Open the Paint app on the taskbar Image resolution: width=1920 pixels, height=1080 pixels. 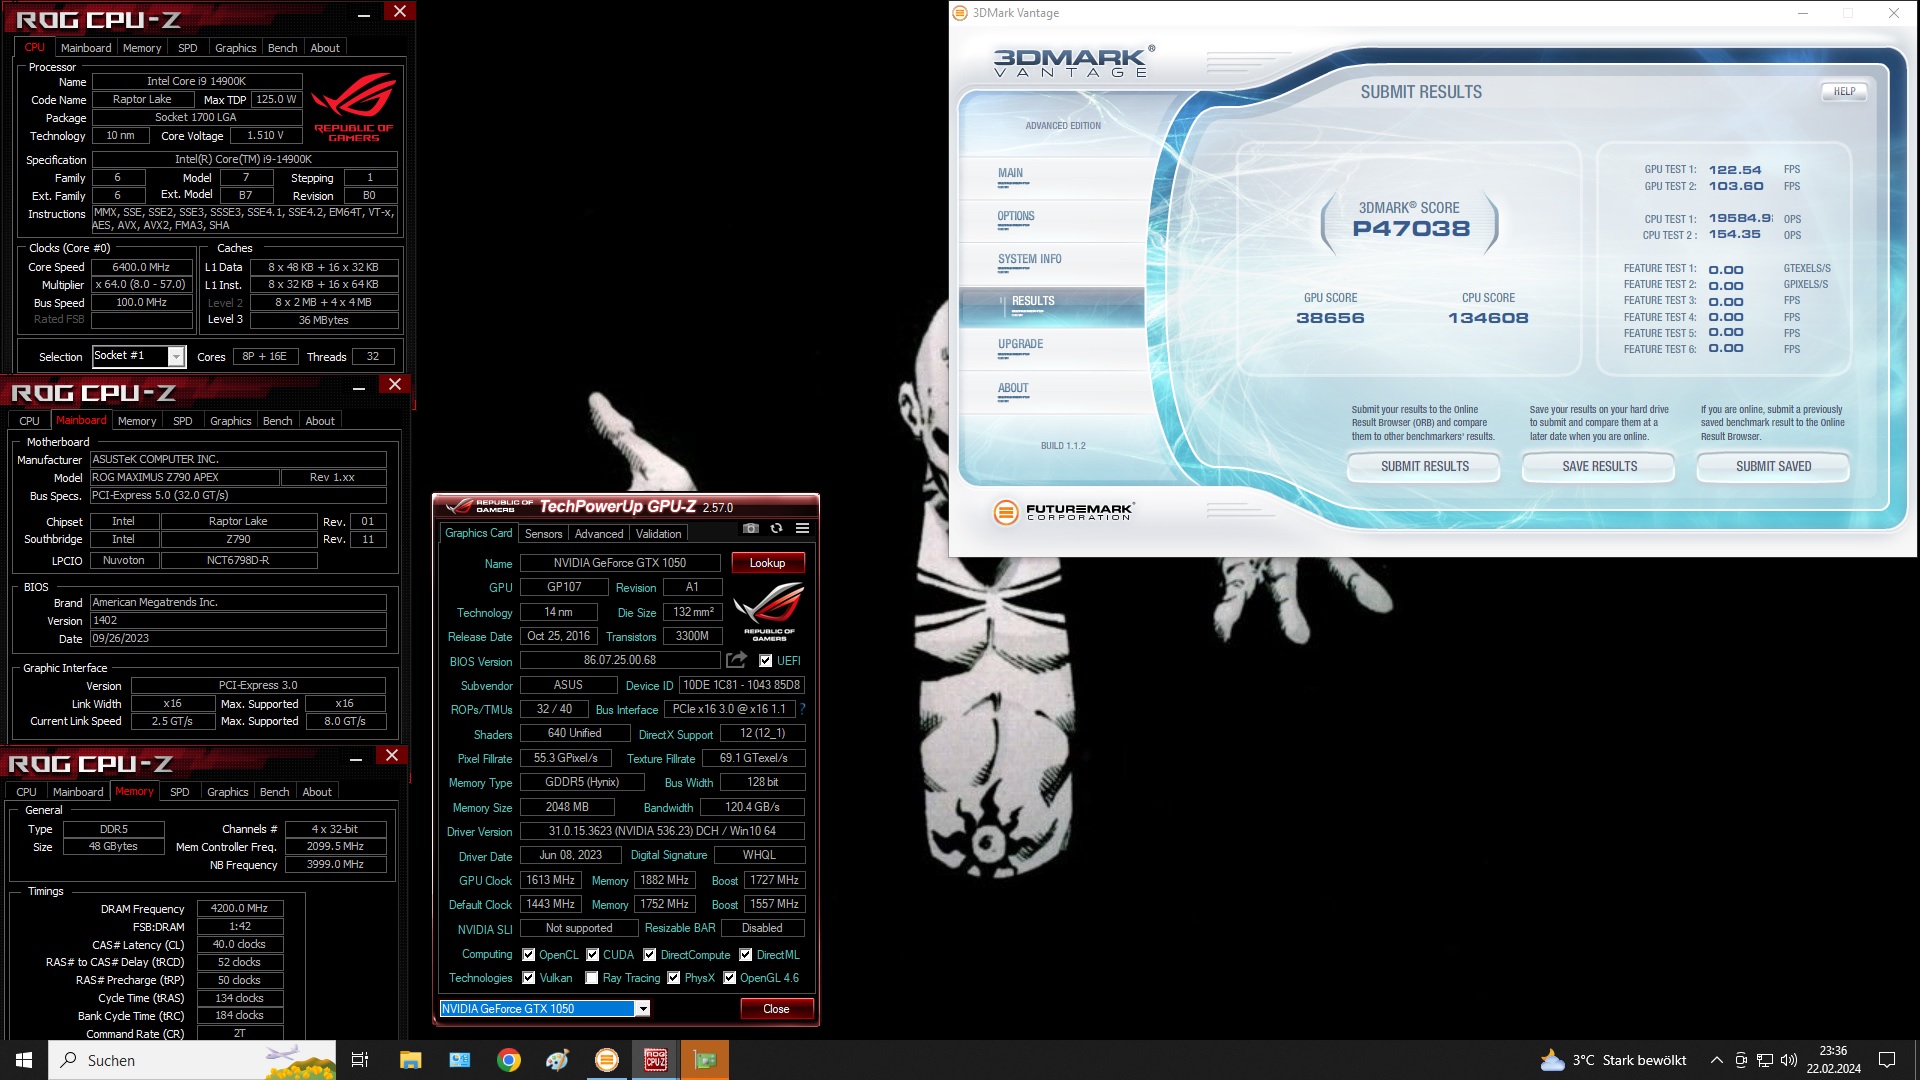(557, 1060)
